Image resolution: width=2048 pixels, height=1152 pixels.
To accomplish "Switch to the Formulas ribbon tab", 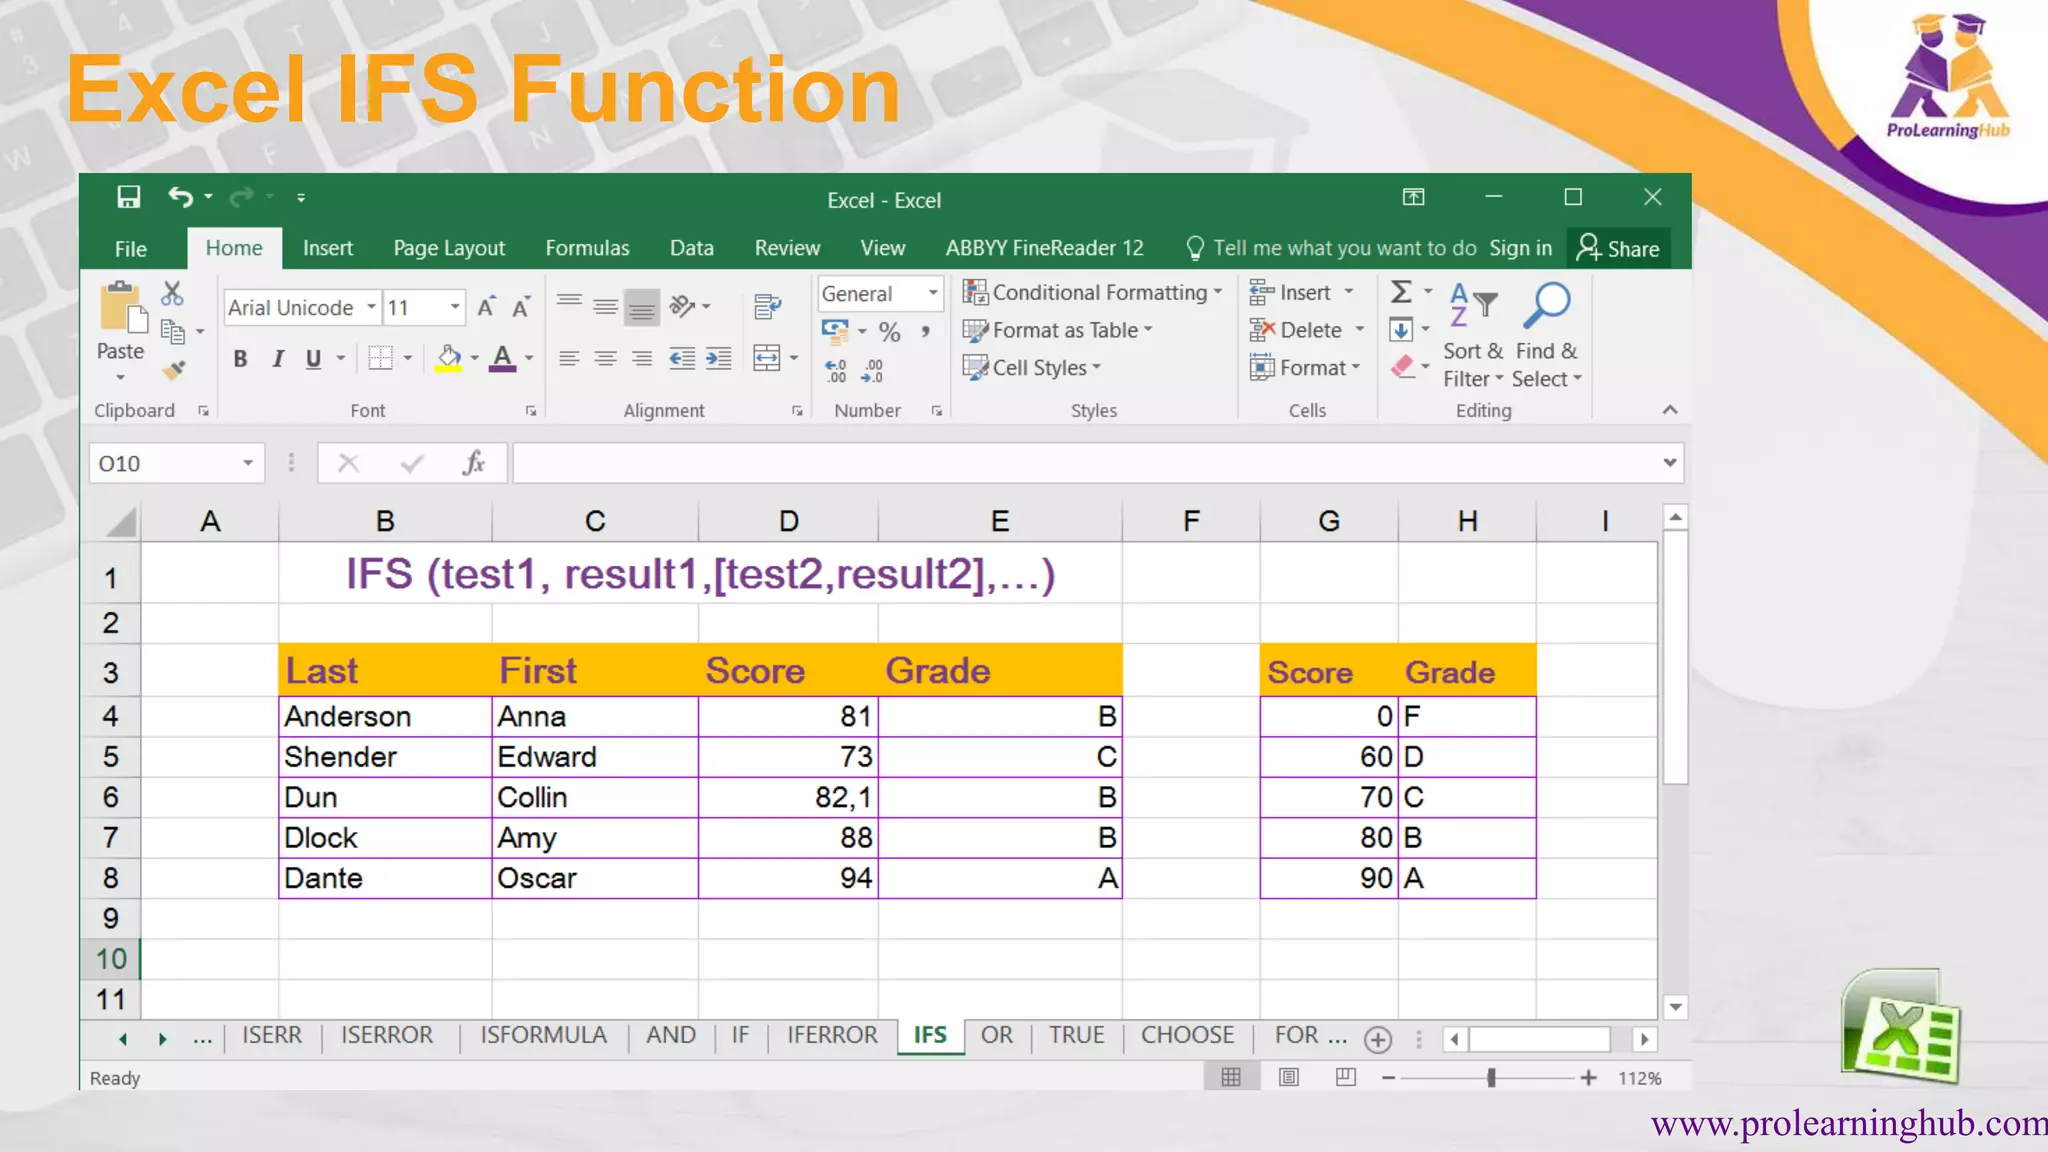I will (587, 248).
